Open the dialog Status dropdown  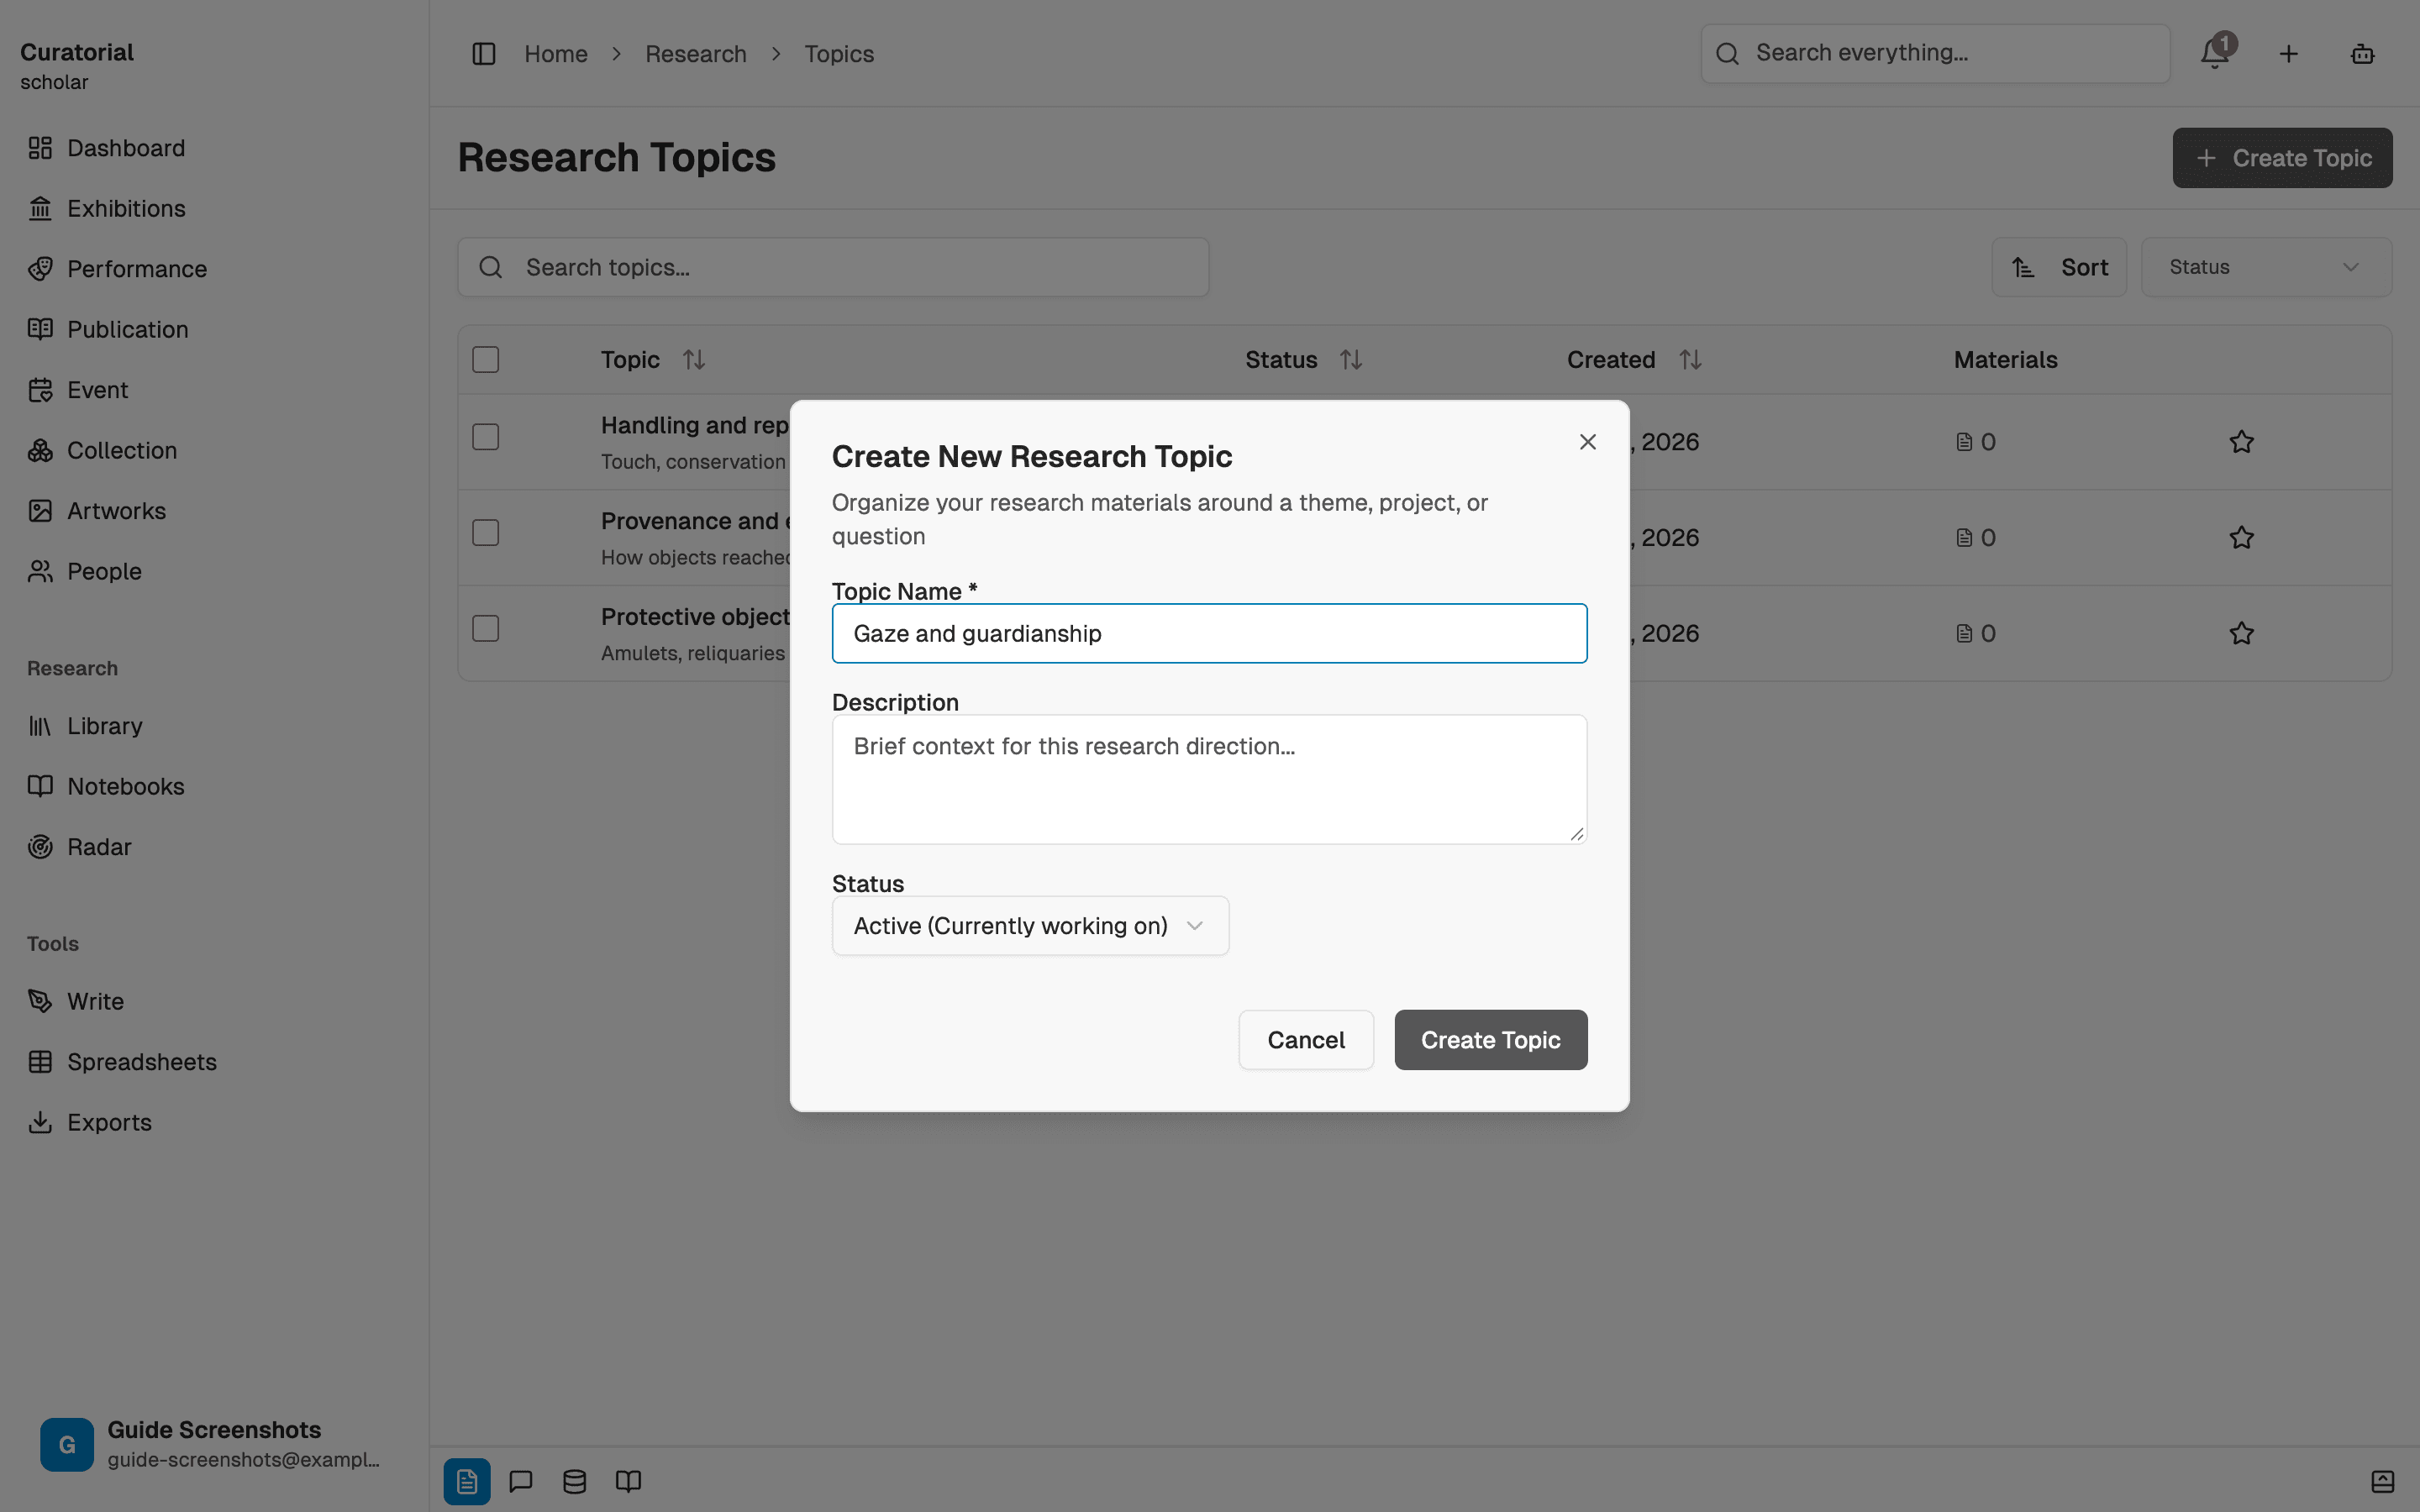tap(1030, 926)
